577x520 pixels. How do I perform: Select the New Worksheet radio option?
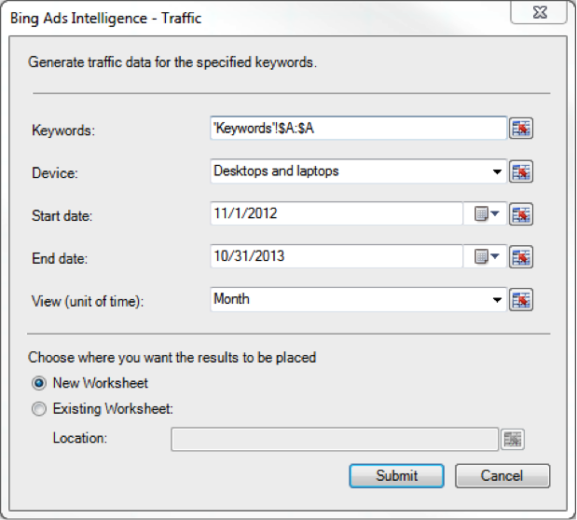(x=39, y=383)
